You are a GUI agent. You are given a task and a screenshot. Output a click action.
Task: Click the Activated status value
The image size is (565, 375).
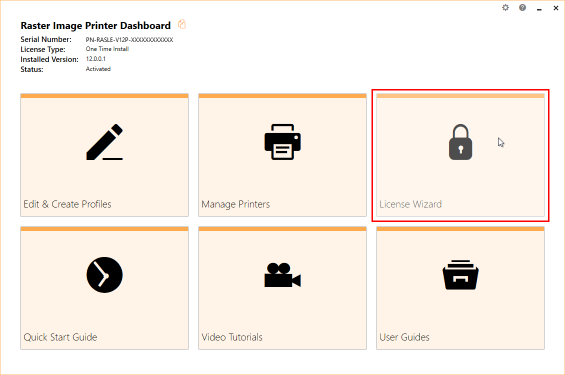pyautogui.click(x=98, y=69)
